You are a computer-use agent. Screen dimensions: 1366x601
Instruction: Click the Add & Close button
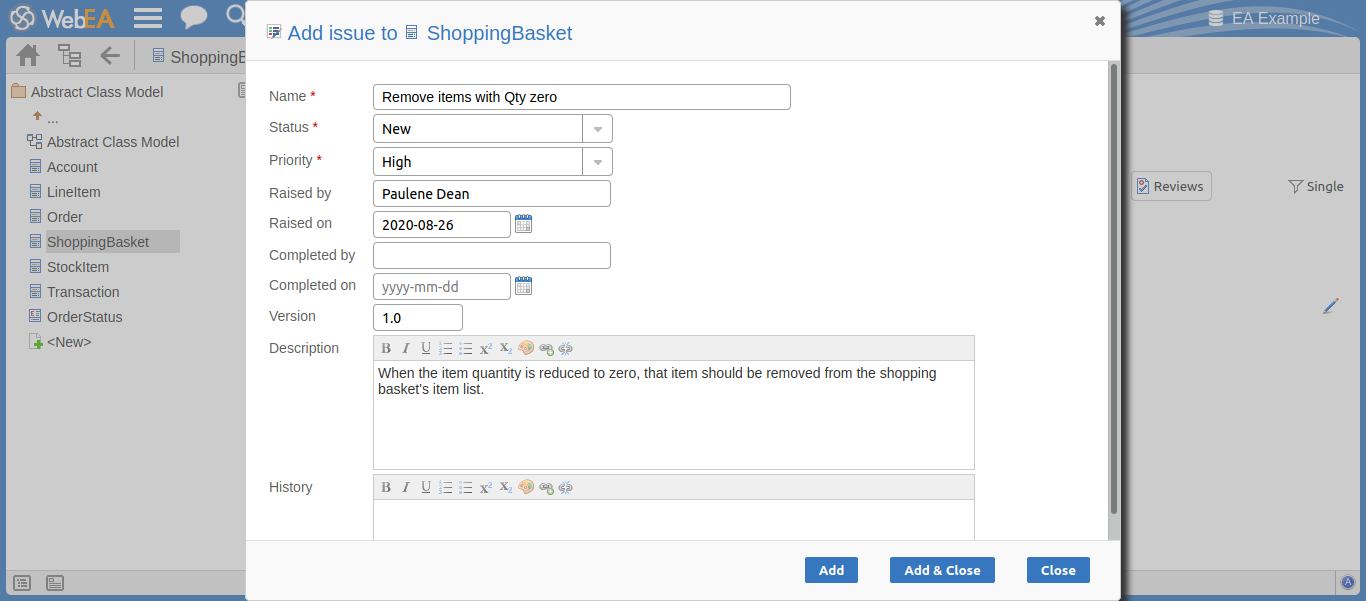(x=942, y=570)
